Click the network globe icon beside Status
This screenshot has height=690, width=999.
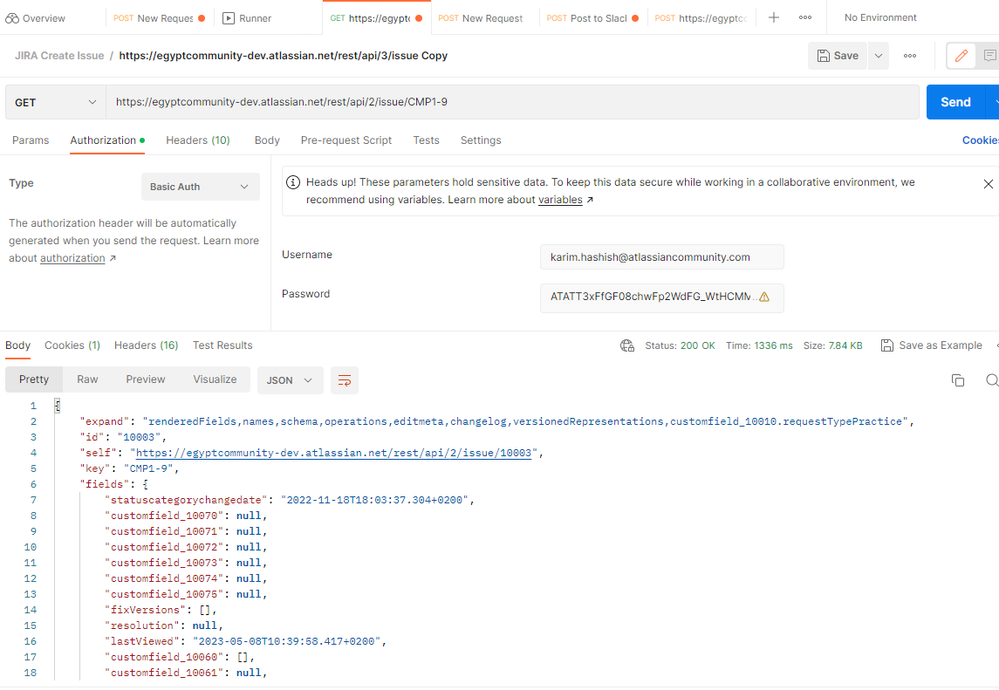[x=627, y=345]
